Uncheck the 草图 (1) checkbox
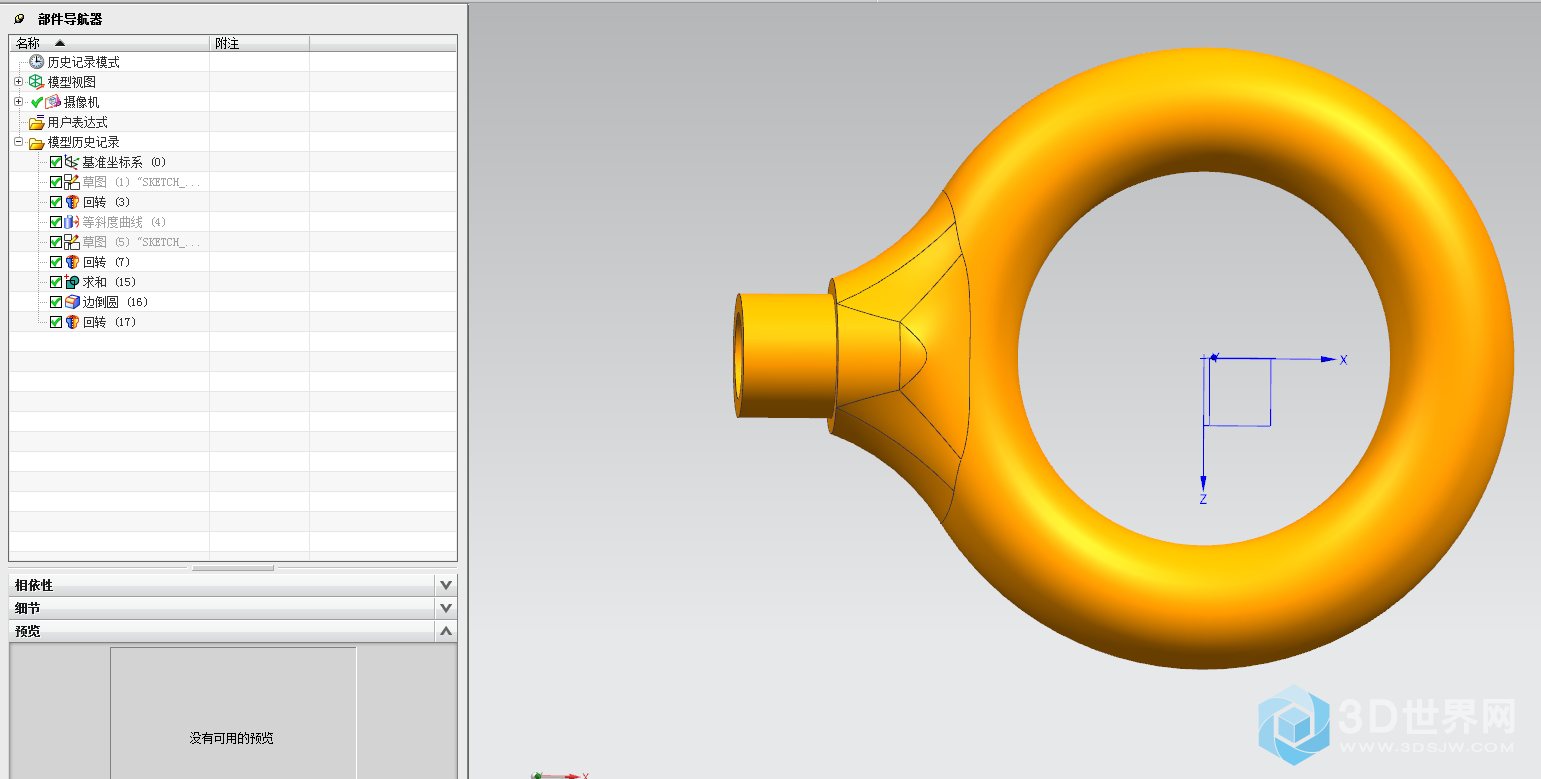Image resolution: width=1541 pixels, height=779 pixels. tap(56, 182)
